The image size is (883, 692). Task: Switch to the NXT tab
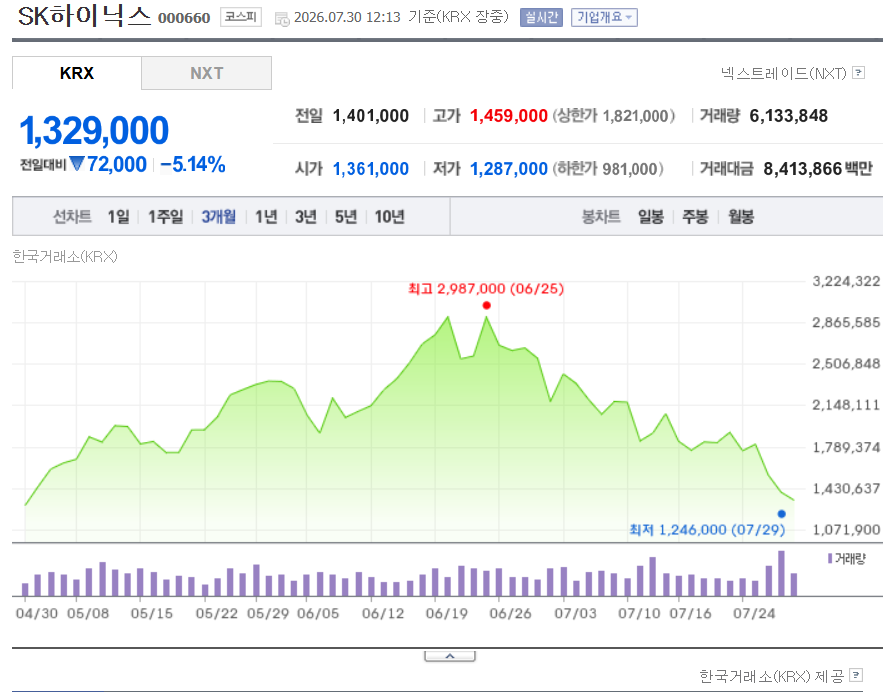[207, 73]
